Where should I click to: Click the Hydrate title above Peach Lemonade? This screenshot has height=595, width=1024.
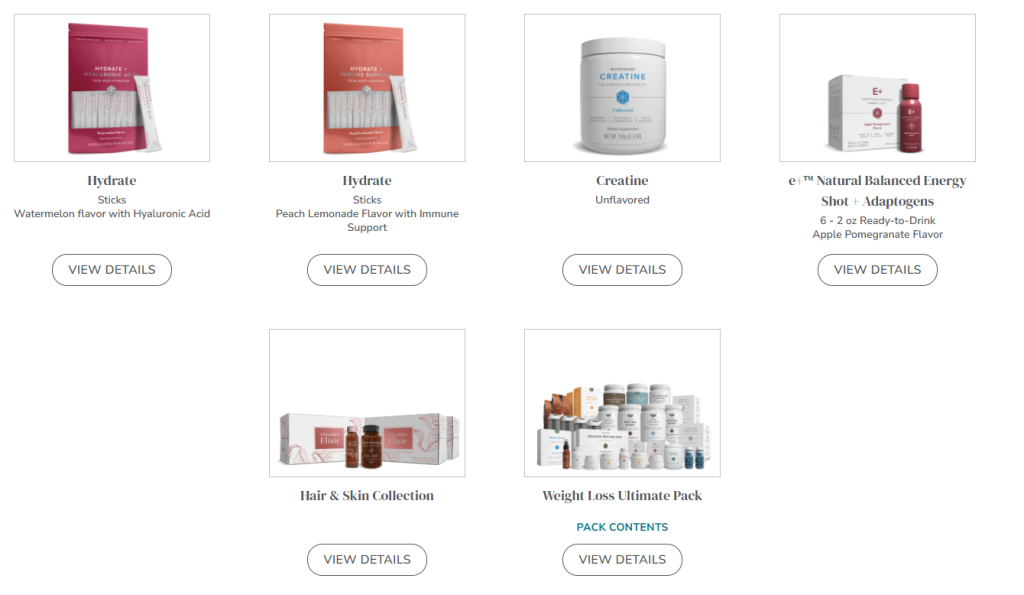367,180
